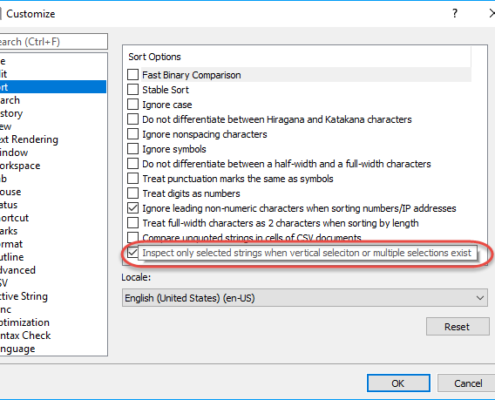This screenshot has height=400, width=495.
Task: Go to Syntax Check category
Action: tap(25, 335)
